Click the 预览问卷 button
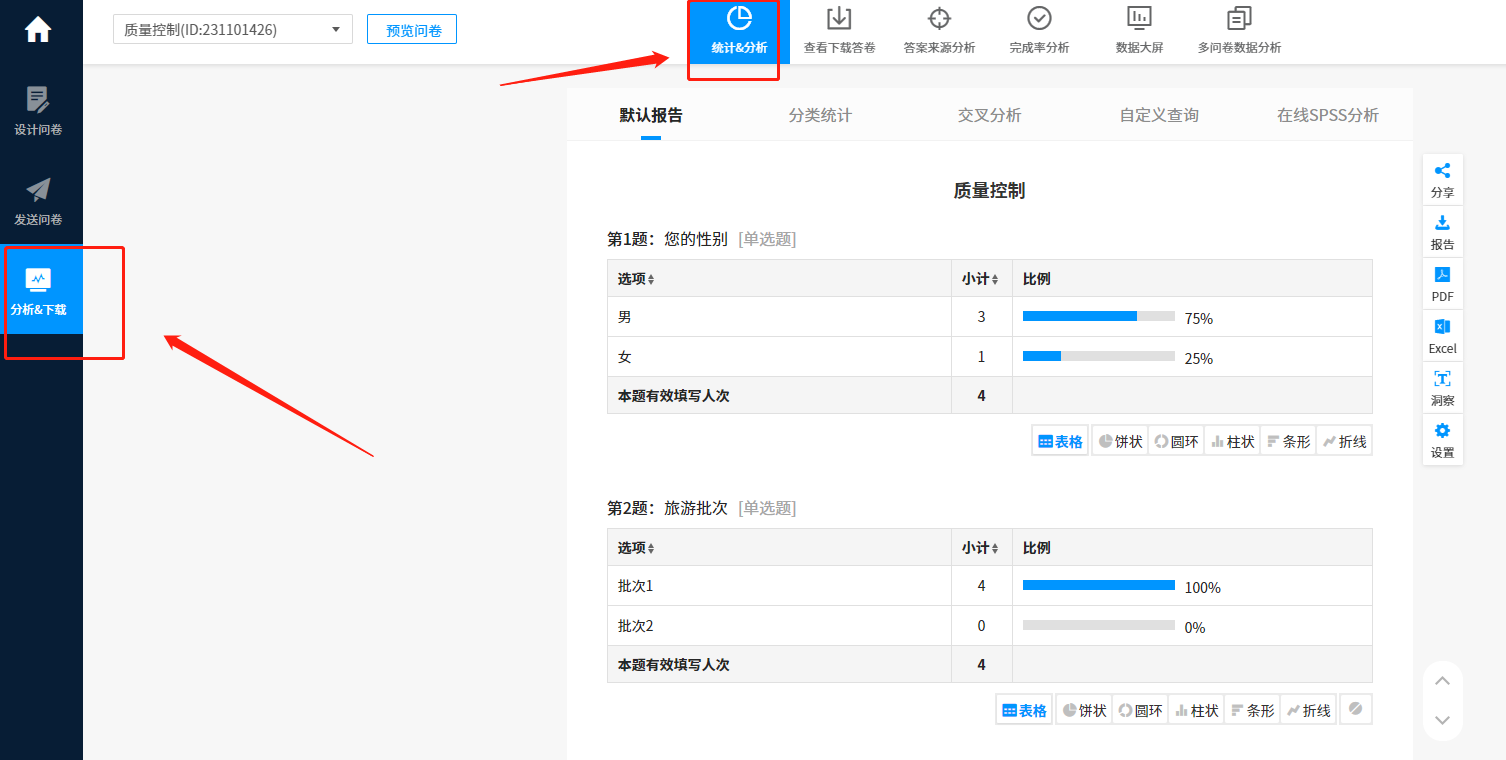Screen dimensions: 1506x760 pyautogui.click(x=412, y=30)
